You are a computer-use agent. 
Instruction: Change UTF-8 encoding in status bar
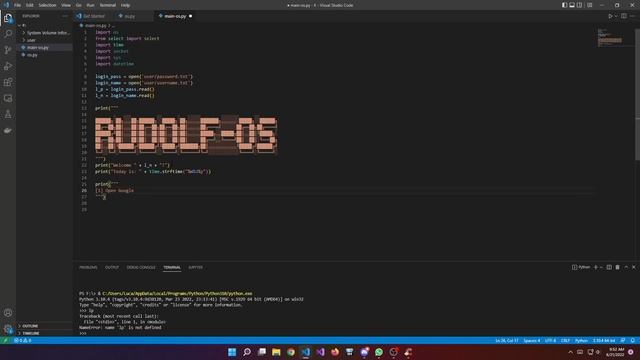pos(550,340)
